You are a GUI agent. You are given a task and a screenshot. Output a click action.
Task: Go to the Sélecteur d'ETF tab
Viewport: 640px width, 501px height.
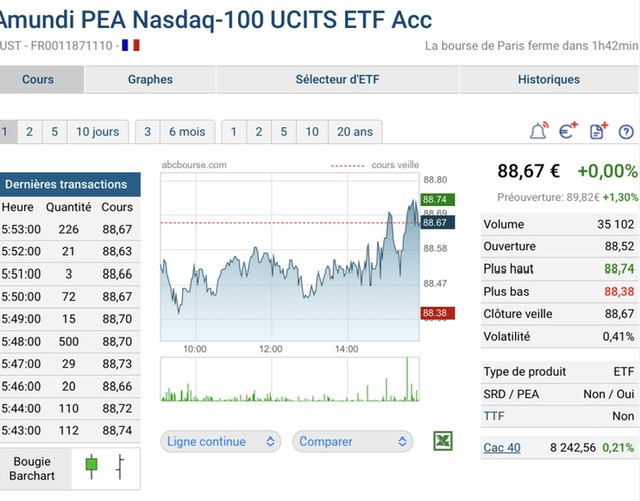coord(336,79)
